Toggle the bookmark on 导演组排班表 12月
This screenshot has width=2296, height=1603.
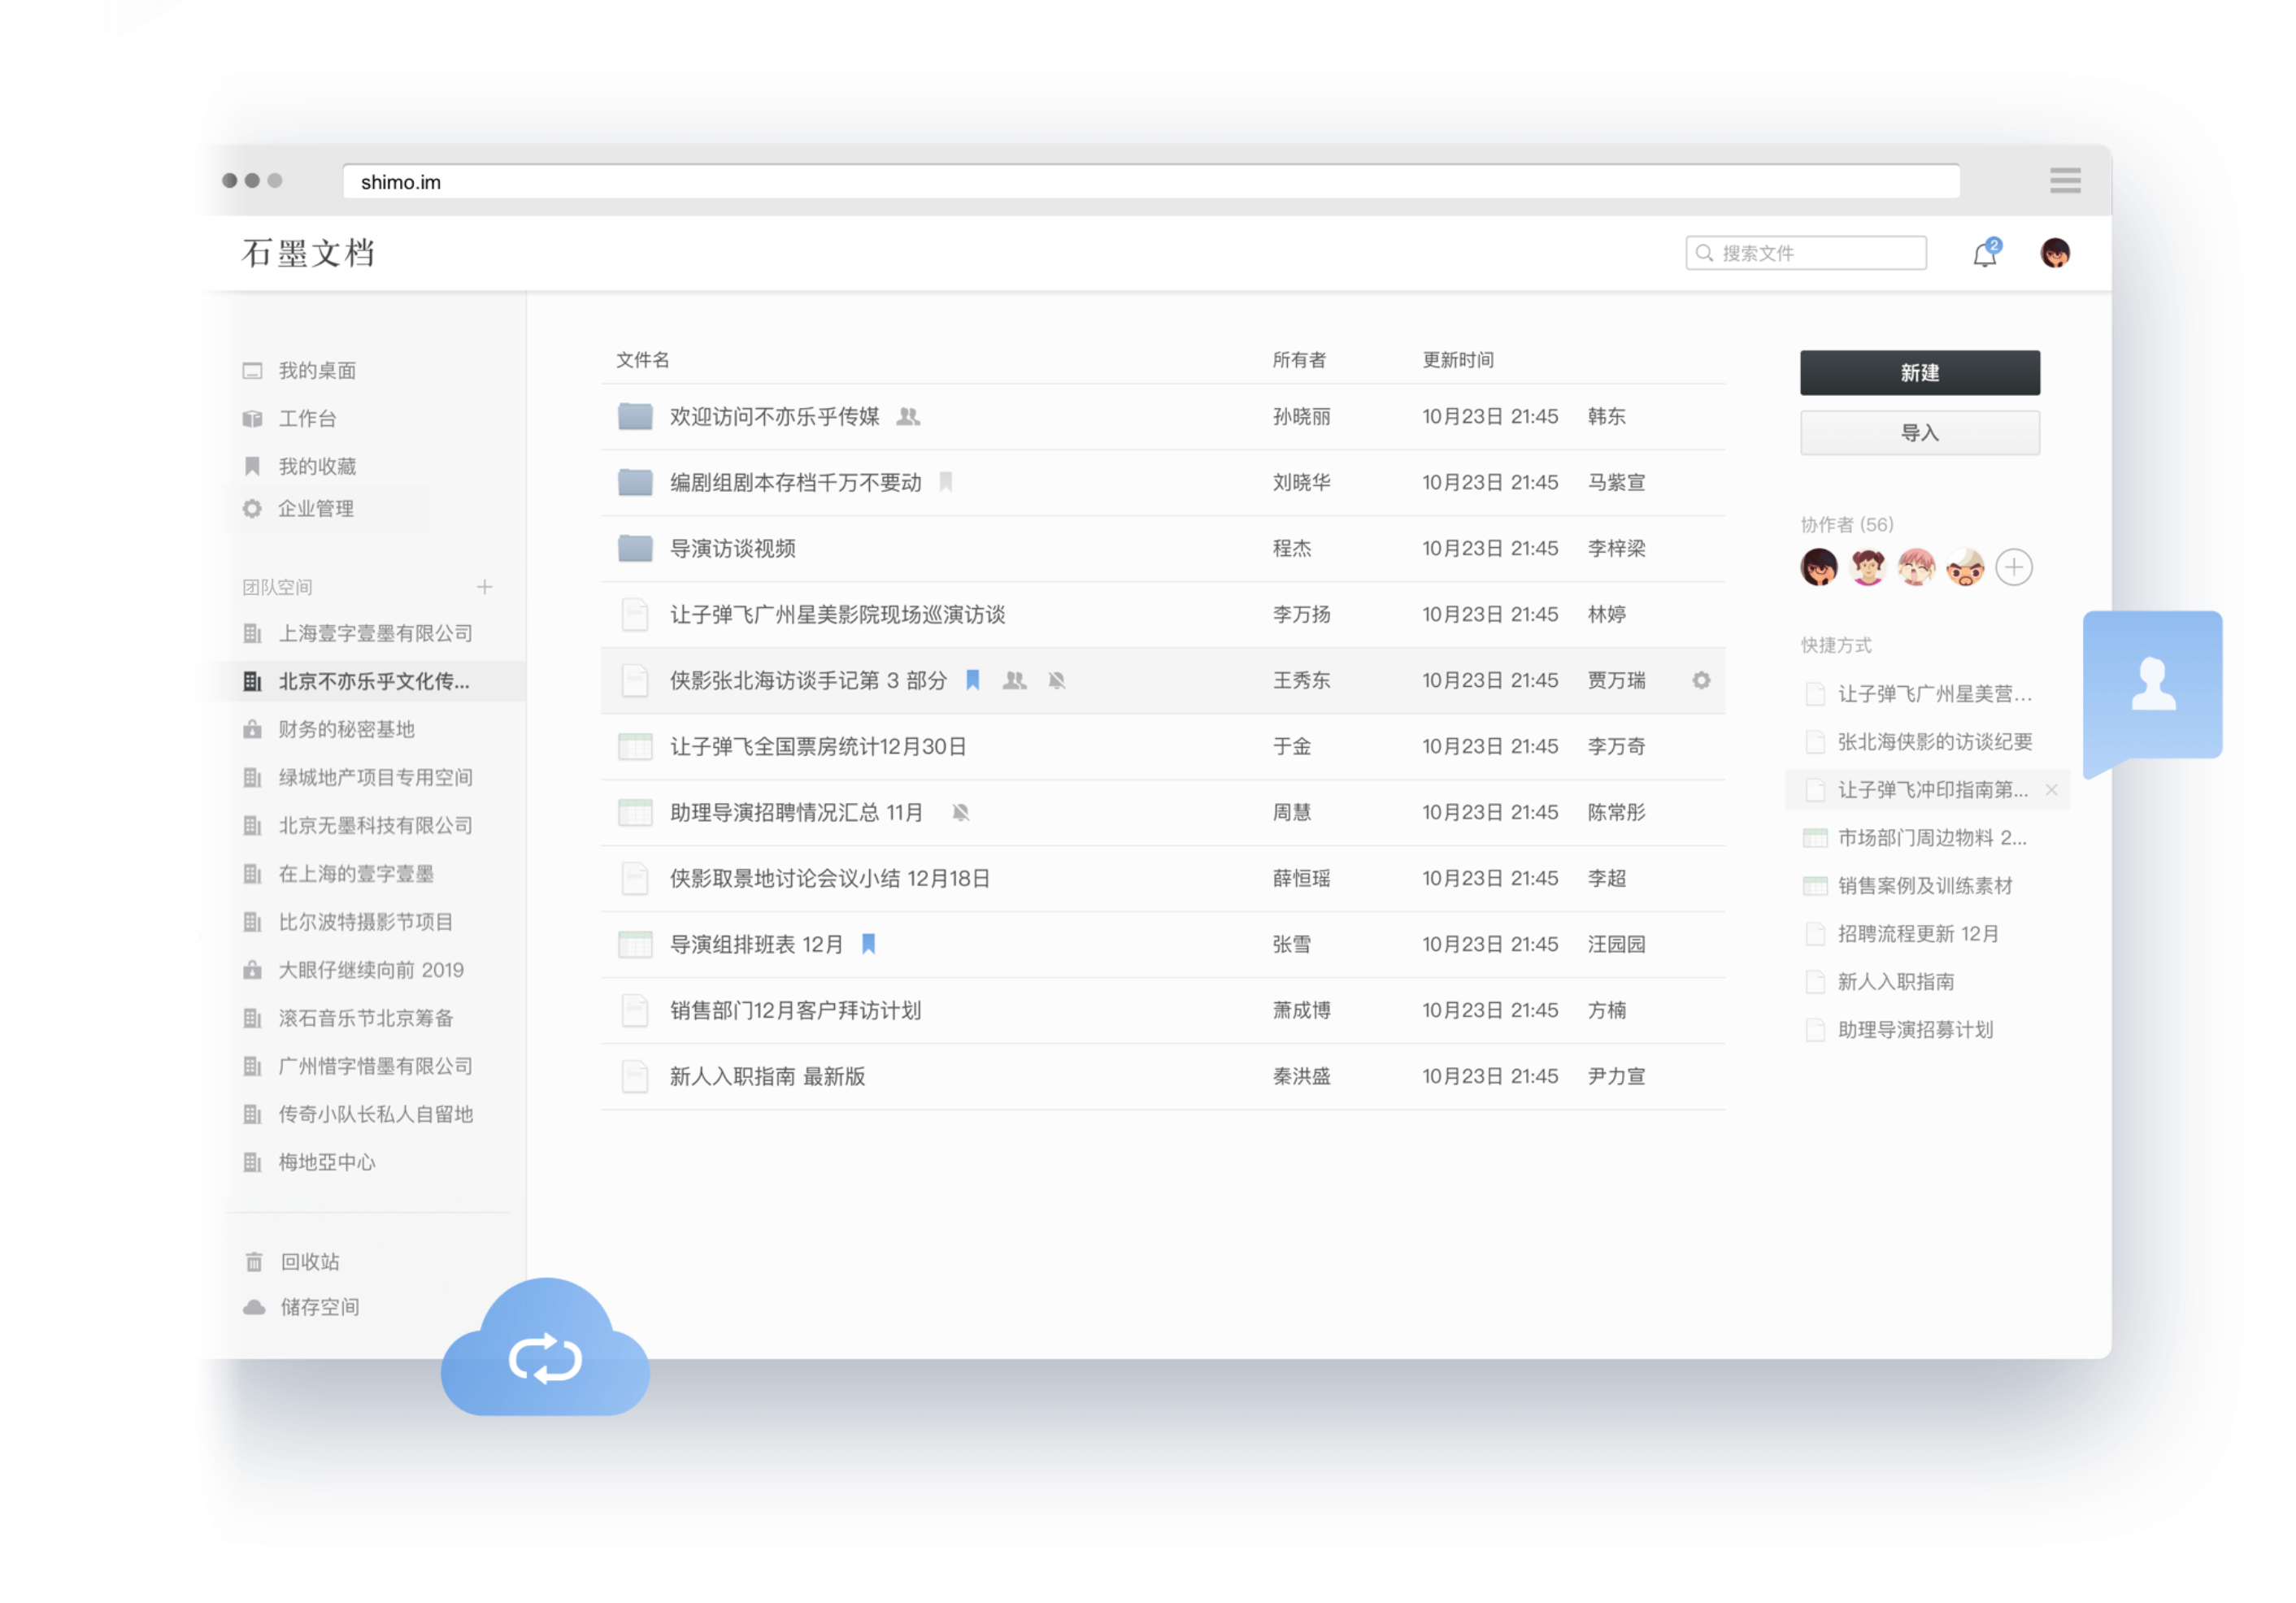pyautogui.click(x=869, y=944)
